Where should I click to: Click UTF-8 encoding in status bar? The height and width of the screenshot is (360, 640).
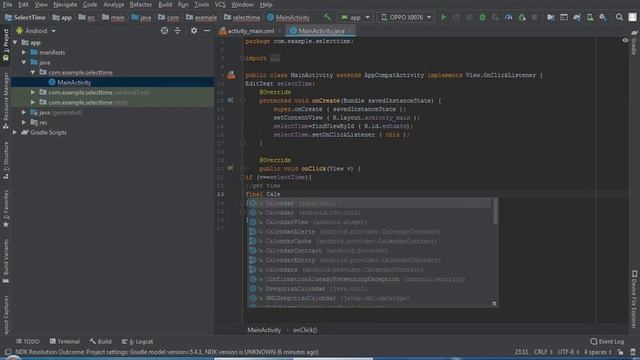click(x=568, y=352)
